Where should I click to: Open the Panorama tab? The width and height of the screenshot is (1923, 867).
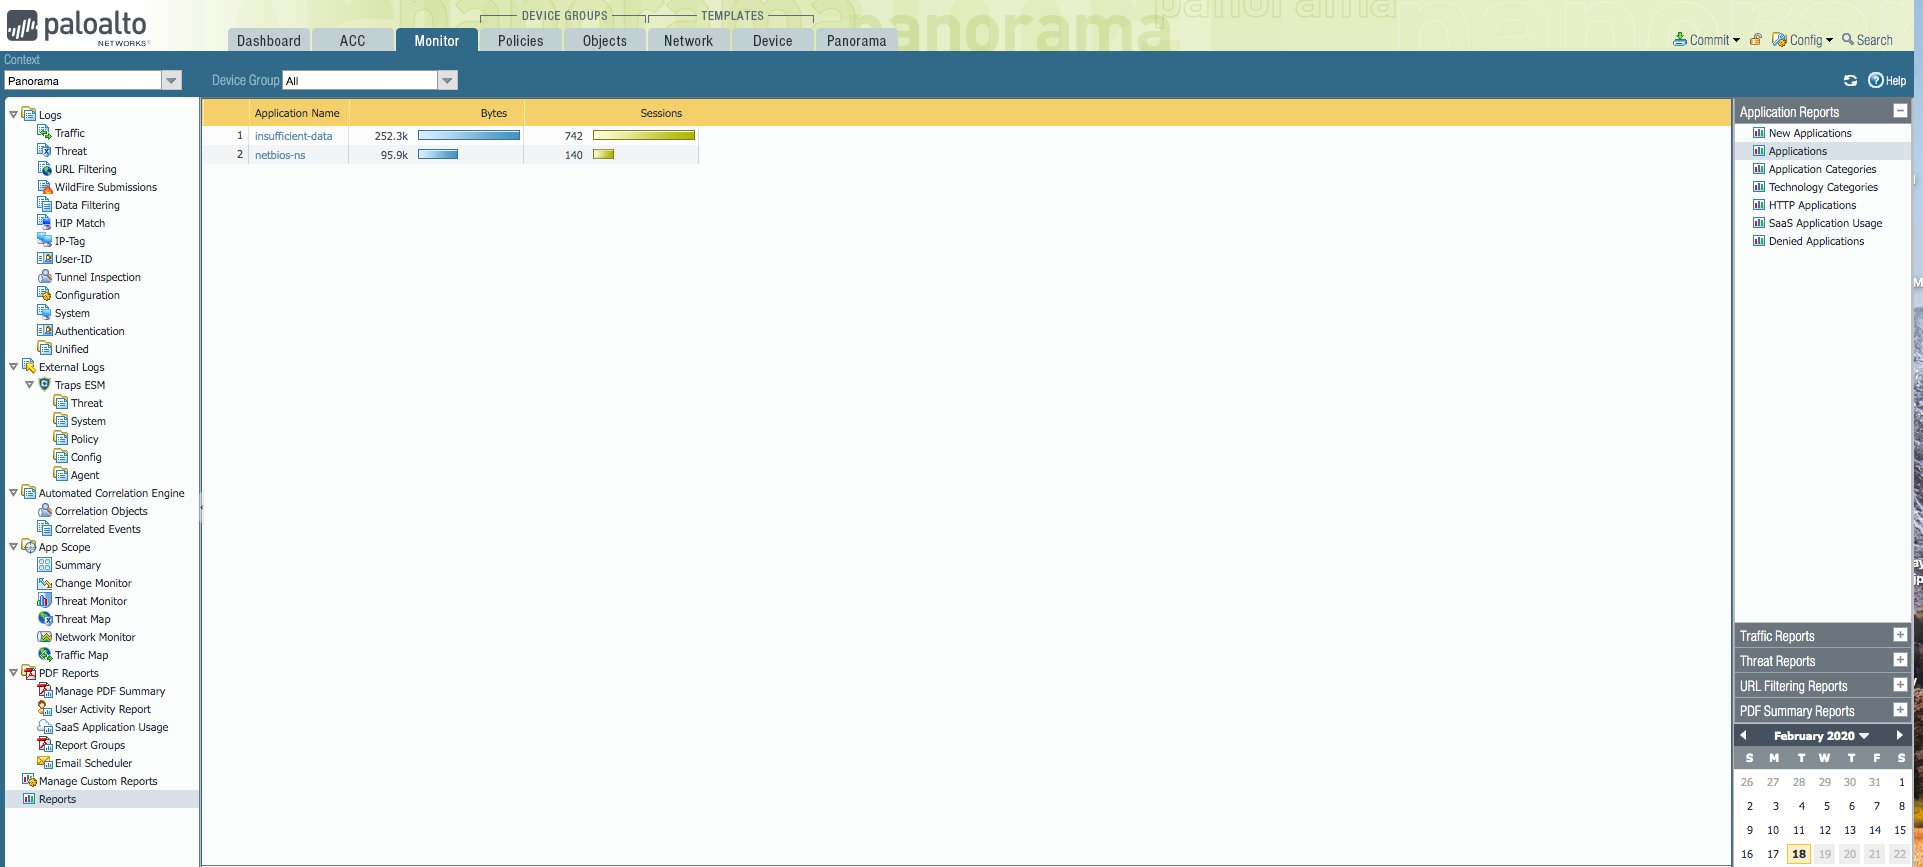tap(857, 40)
